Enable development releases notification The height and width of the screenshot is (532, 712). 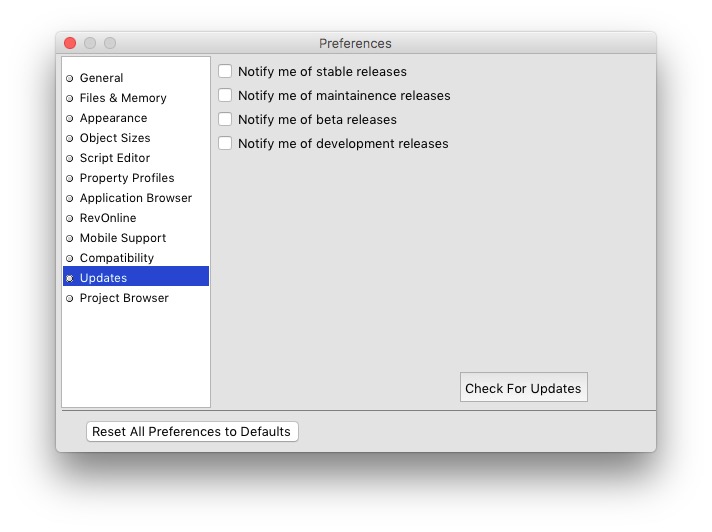[x=226, y=144]
